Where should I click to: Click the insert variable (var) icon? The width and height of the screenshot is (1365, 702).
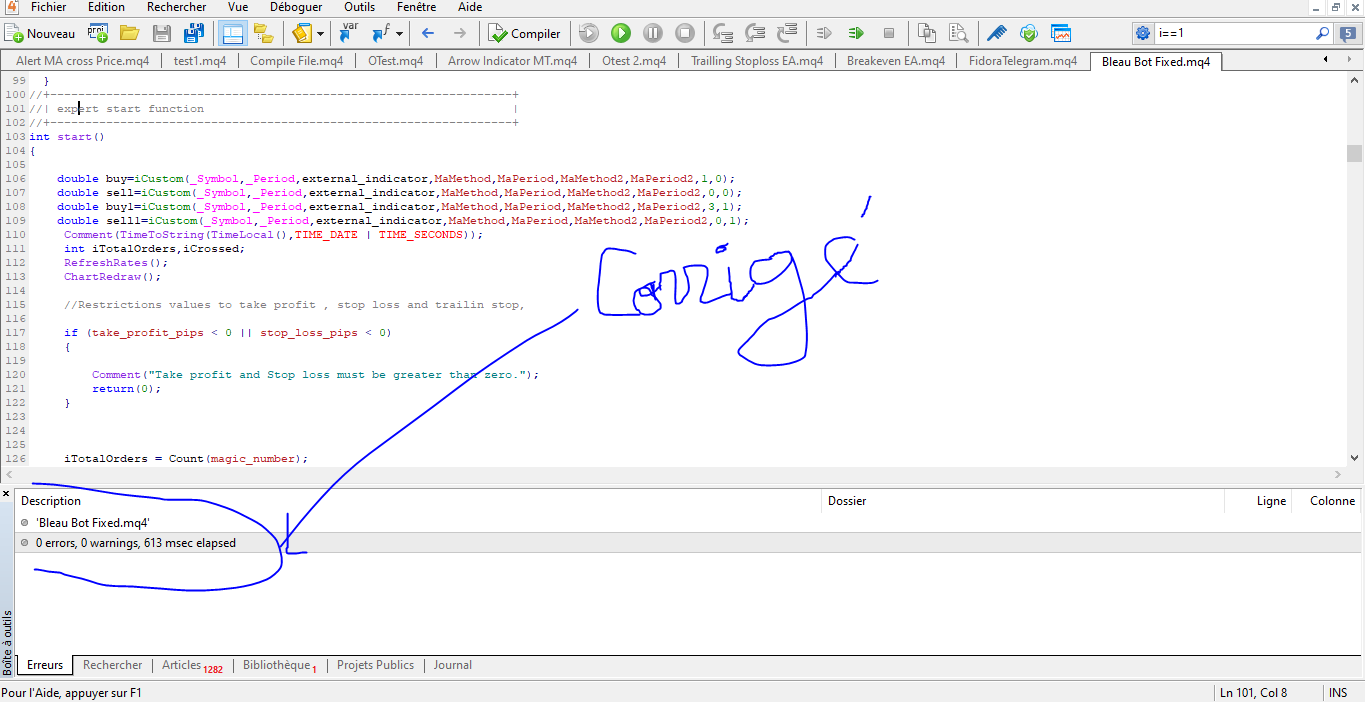[x=348, y=33]
